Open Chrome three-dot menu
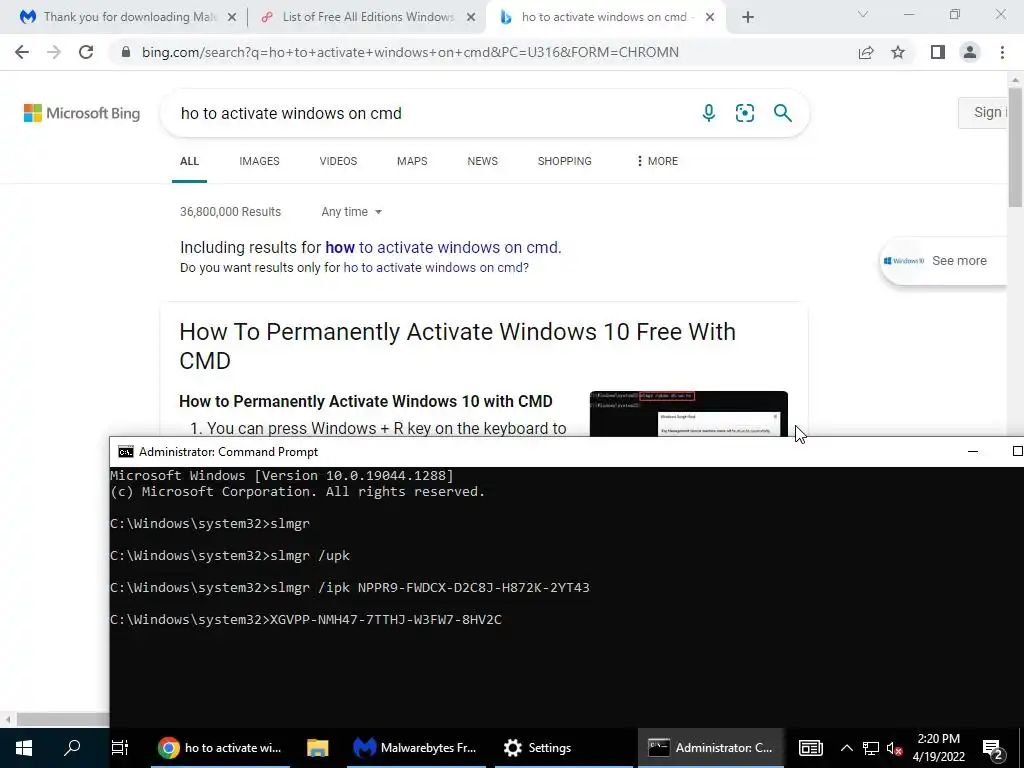This screenshot has height=768, width=1024. (1002, 52)
